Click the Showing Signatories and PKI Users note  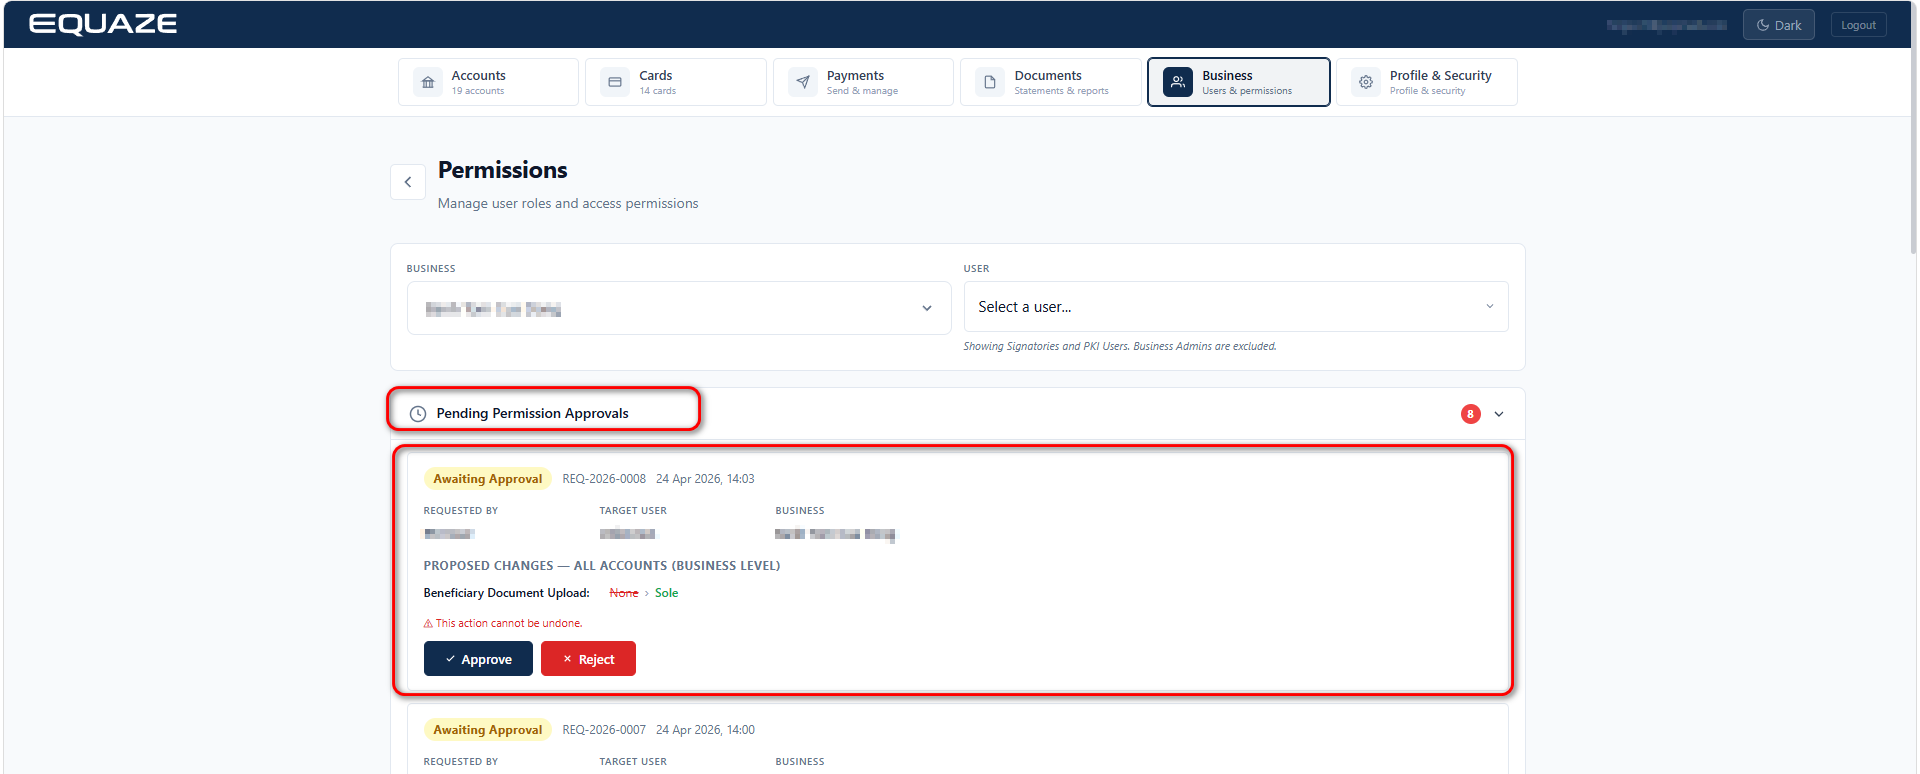click(x=1120, y=347)
